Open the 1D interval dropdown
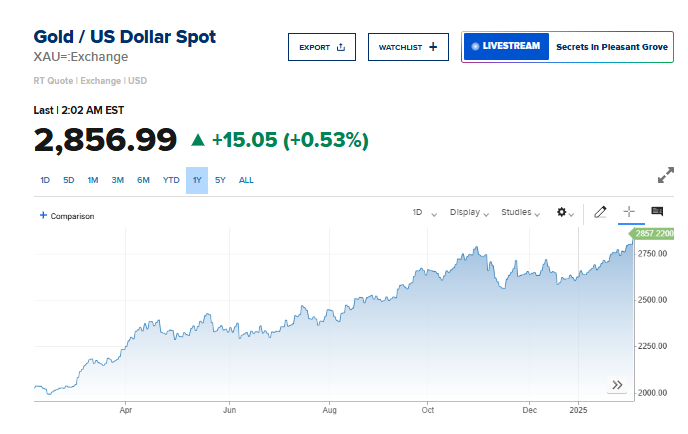Screen dimensions: 688x434 click(423, 212)
